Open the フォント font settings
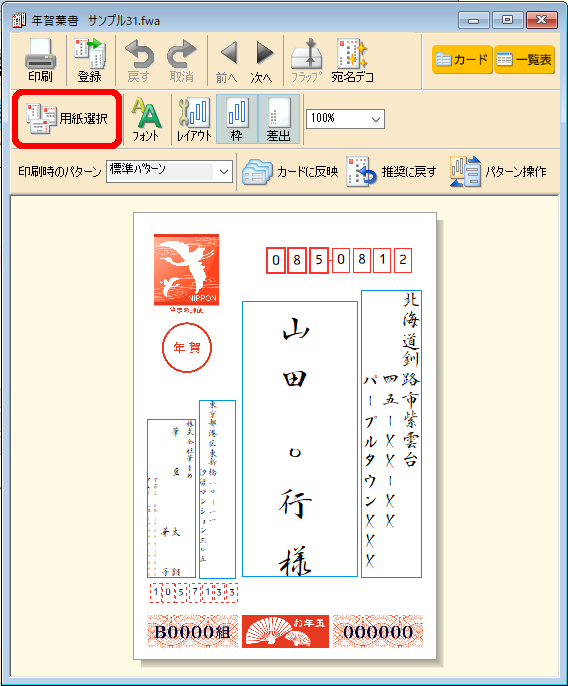 tap(146, 119)
